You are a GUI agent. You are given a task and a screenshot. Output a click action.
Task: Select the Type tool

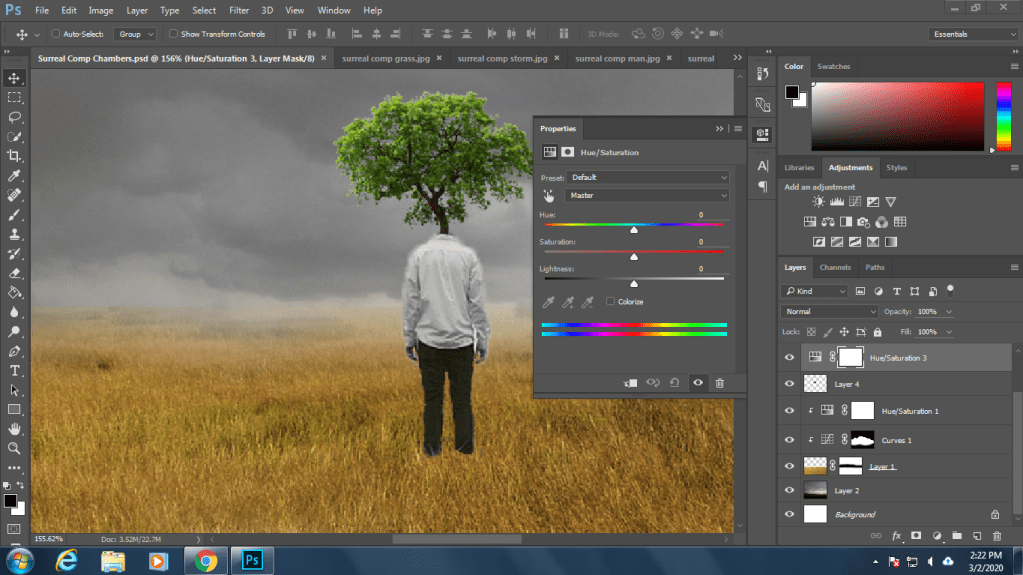pos(14,371)
